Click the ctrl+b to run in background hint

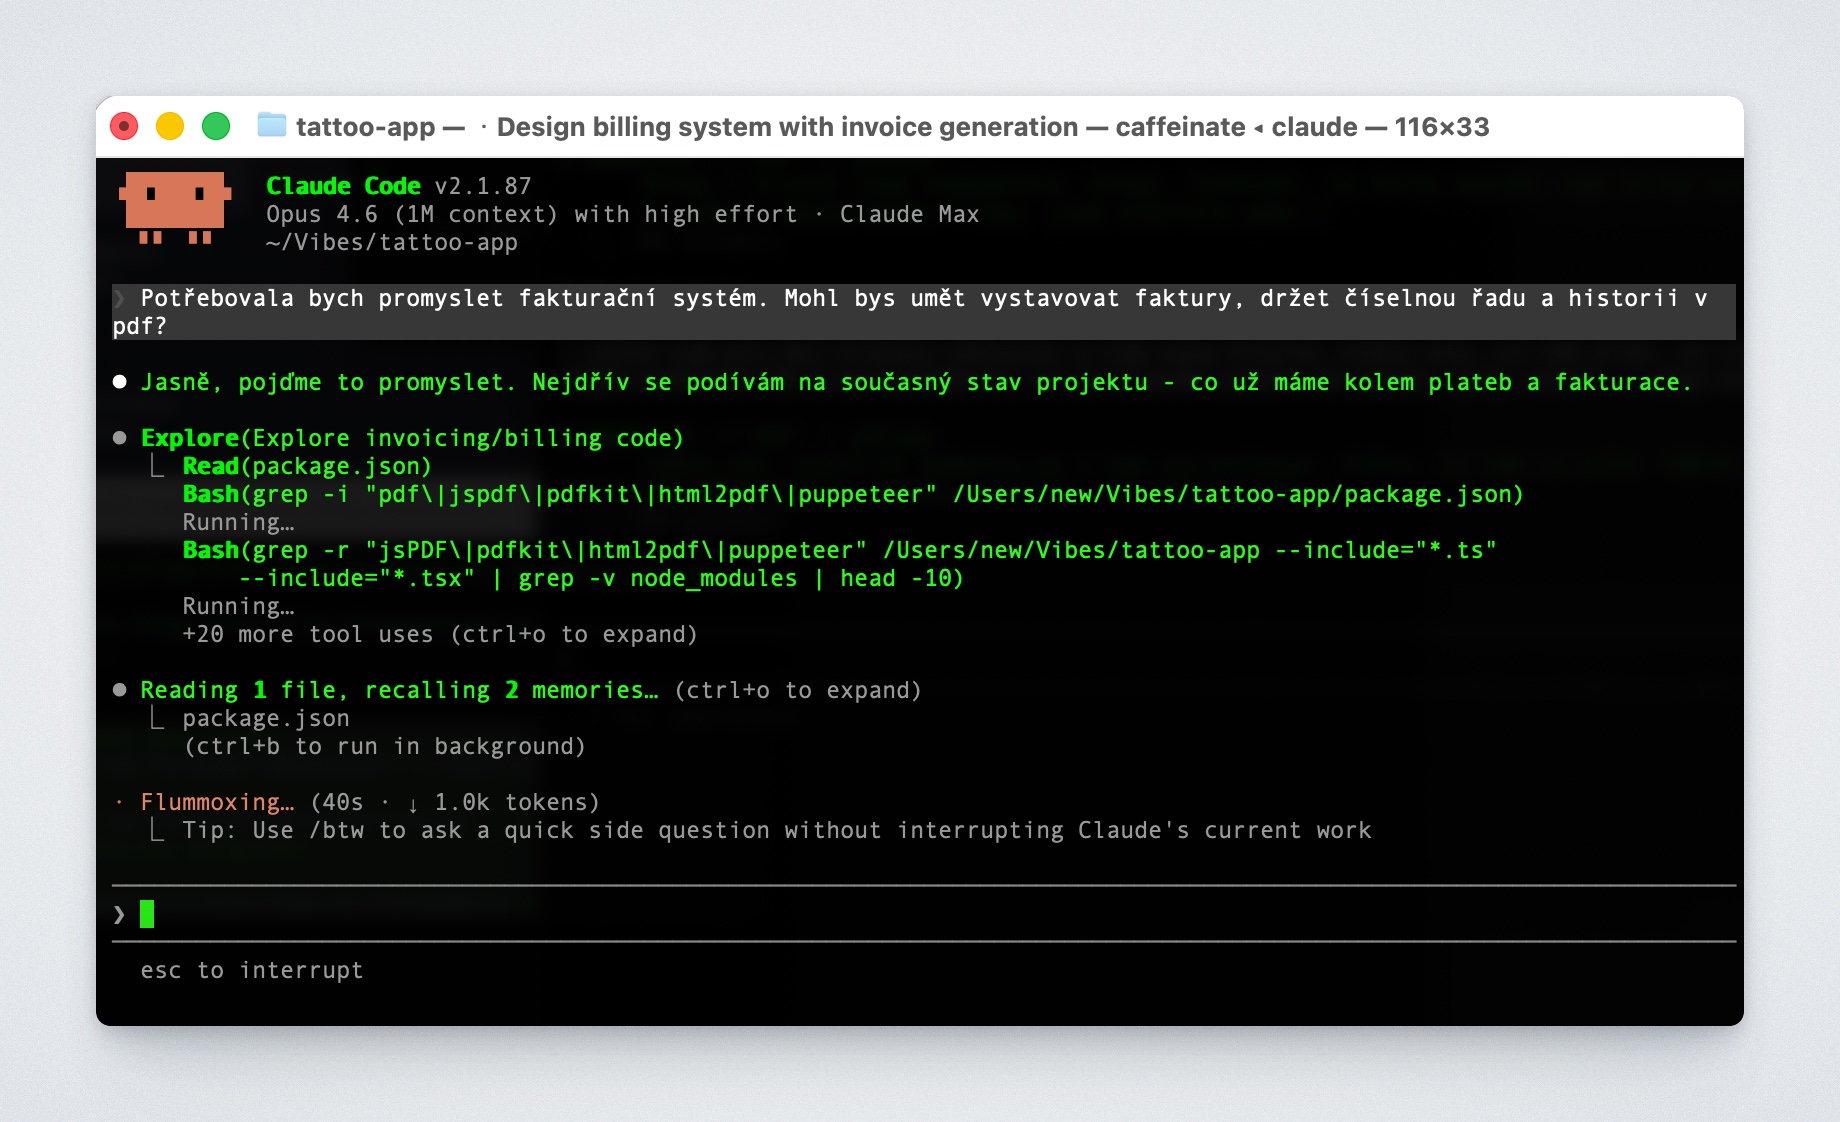(x=384, y=746)
